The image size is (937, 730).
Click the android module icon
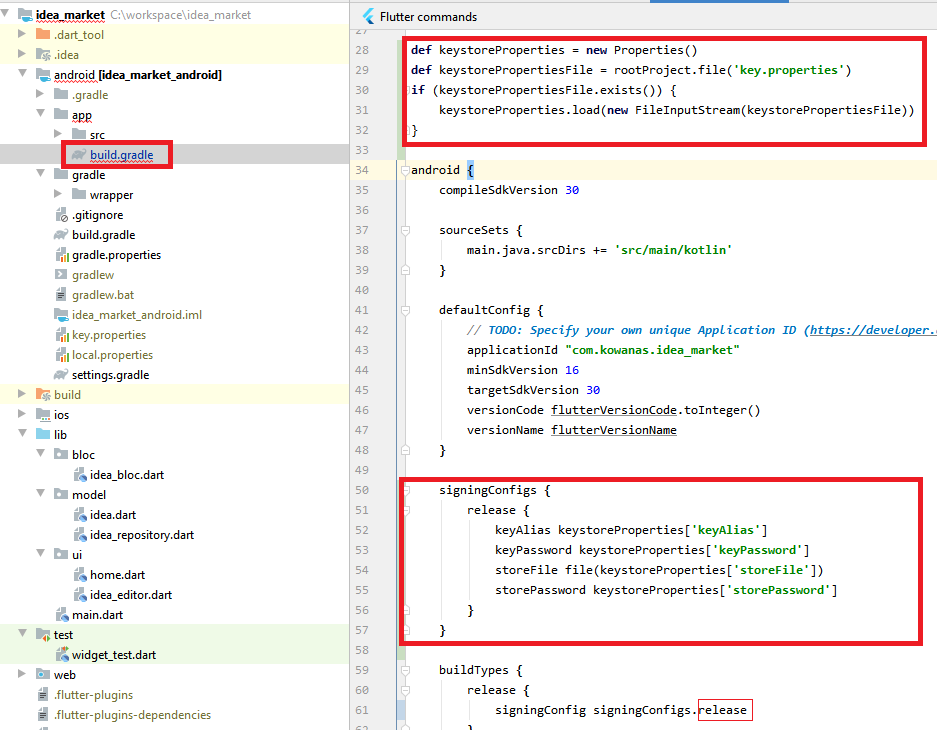43,75
